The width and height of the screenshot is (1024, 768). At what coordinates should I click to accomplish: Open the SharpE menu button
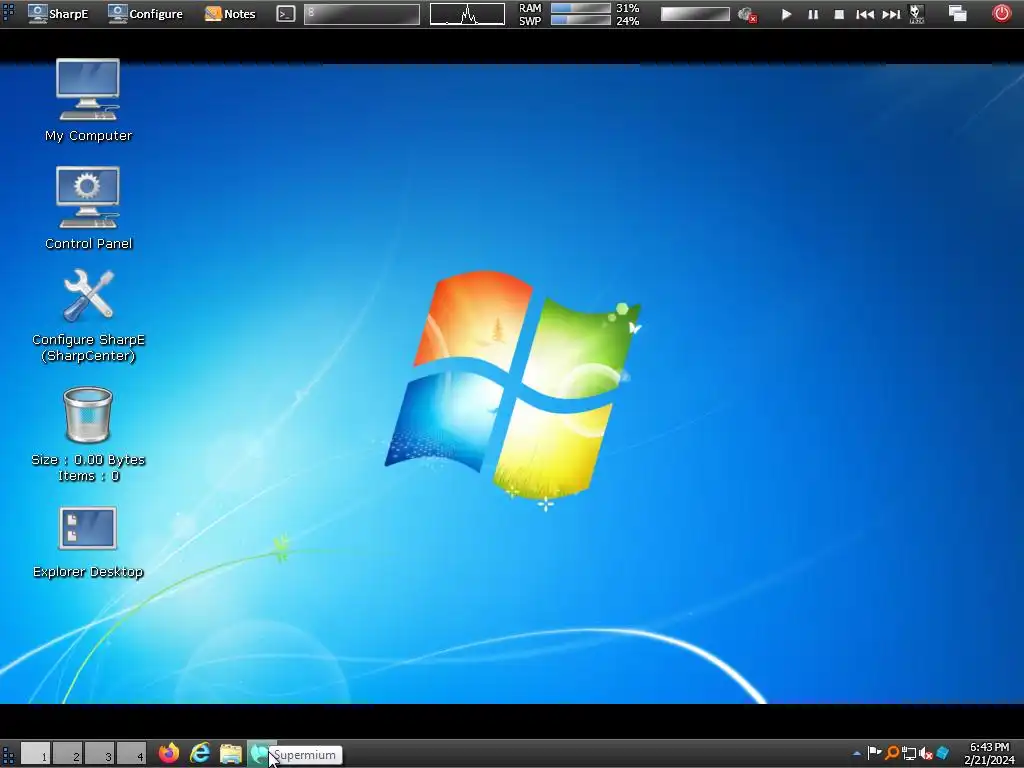pyautogui.click(x=58, y=14)
